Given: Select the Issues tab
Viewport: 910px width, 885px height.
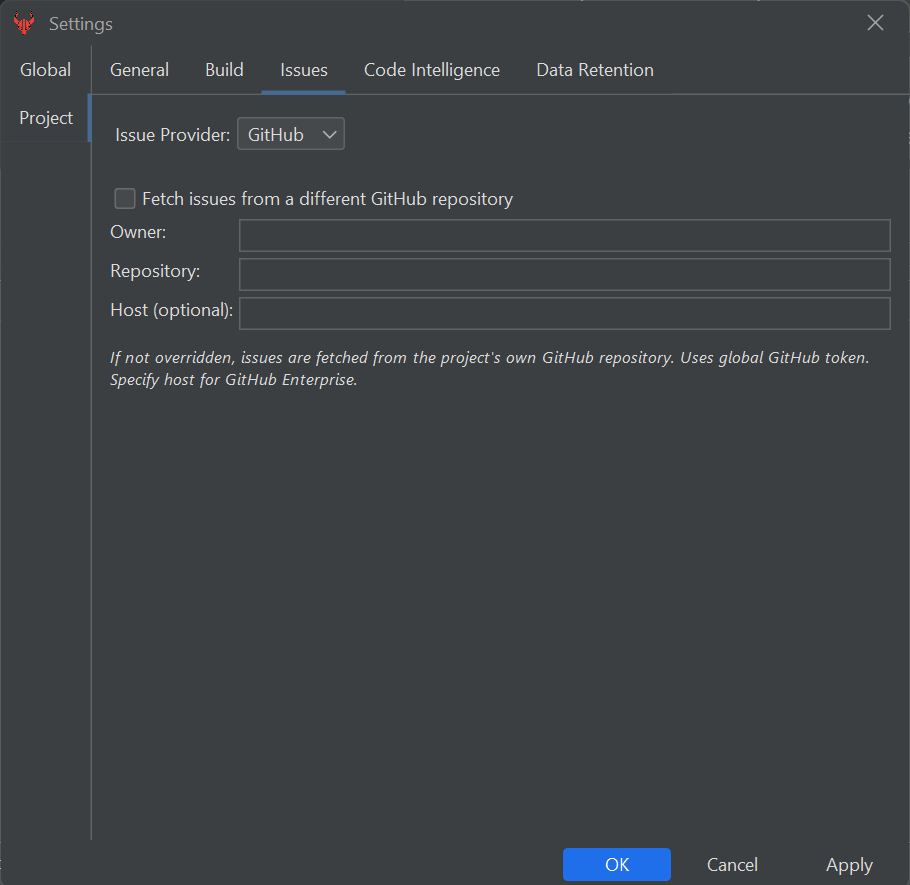Looking at the screenshot, I should (303, 70).
